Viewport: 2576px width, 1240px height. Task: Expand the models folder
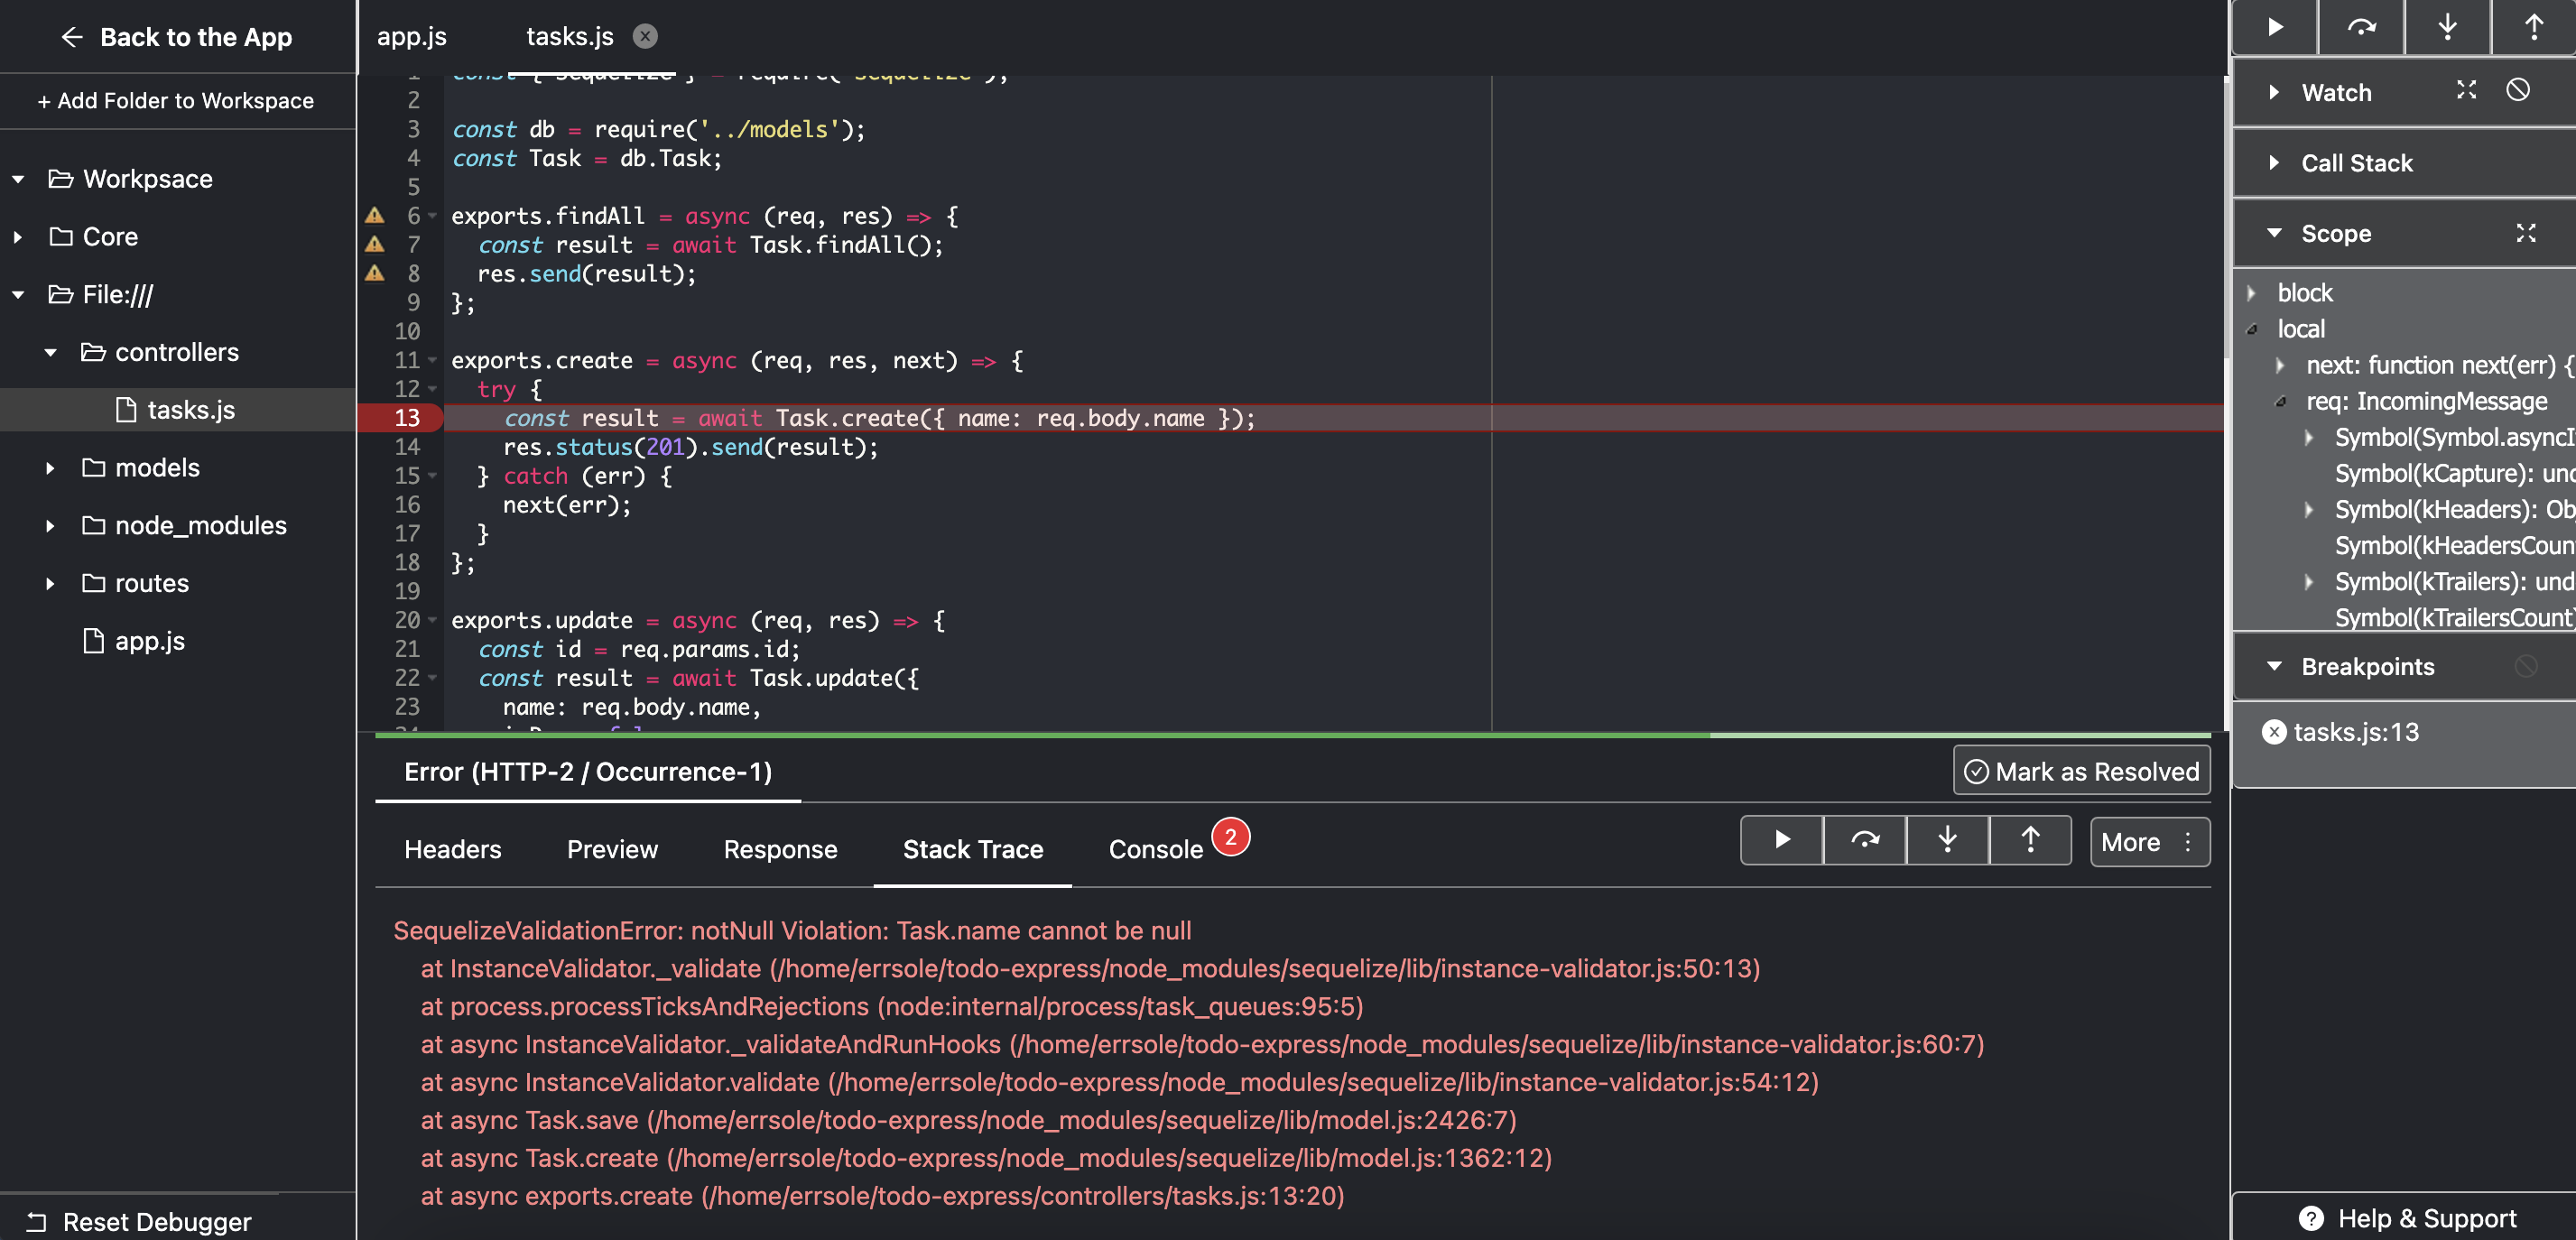pos(50,468)
